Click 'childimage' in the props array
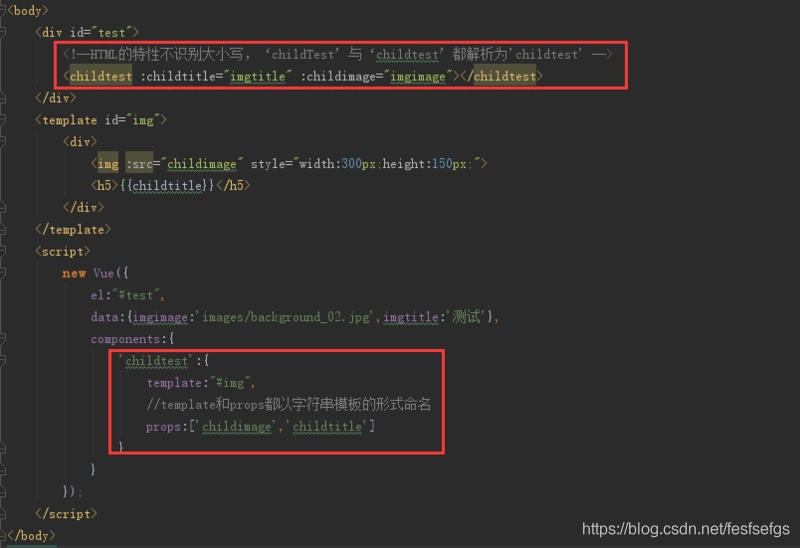The height and width of the screenshot is (548, 800). coord(237,427)
